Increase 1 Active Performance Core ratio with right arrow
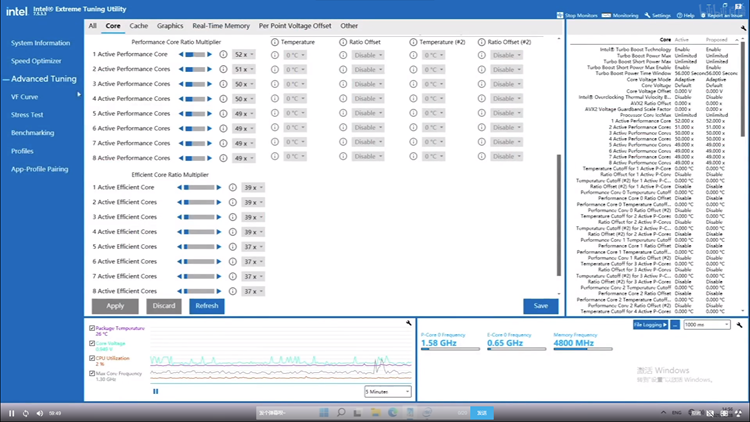Screen dimensions: 750x422 click(x=210, y=55)
